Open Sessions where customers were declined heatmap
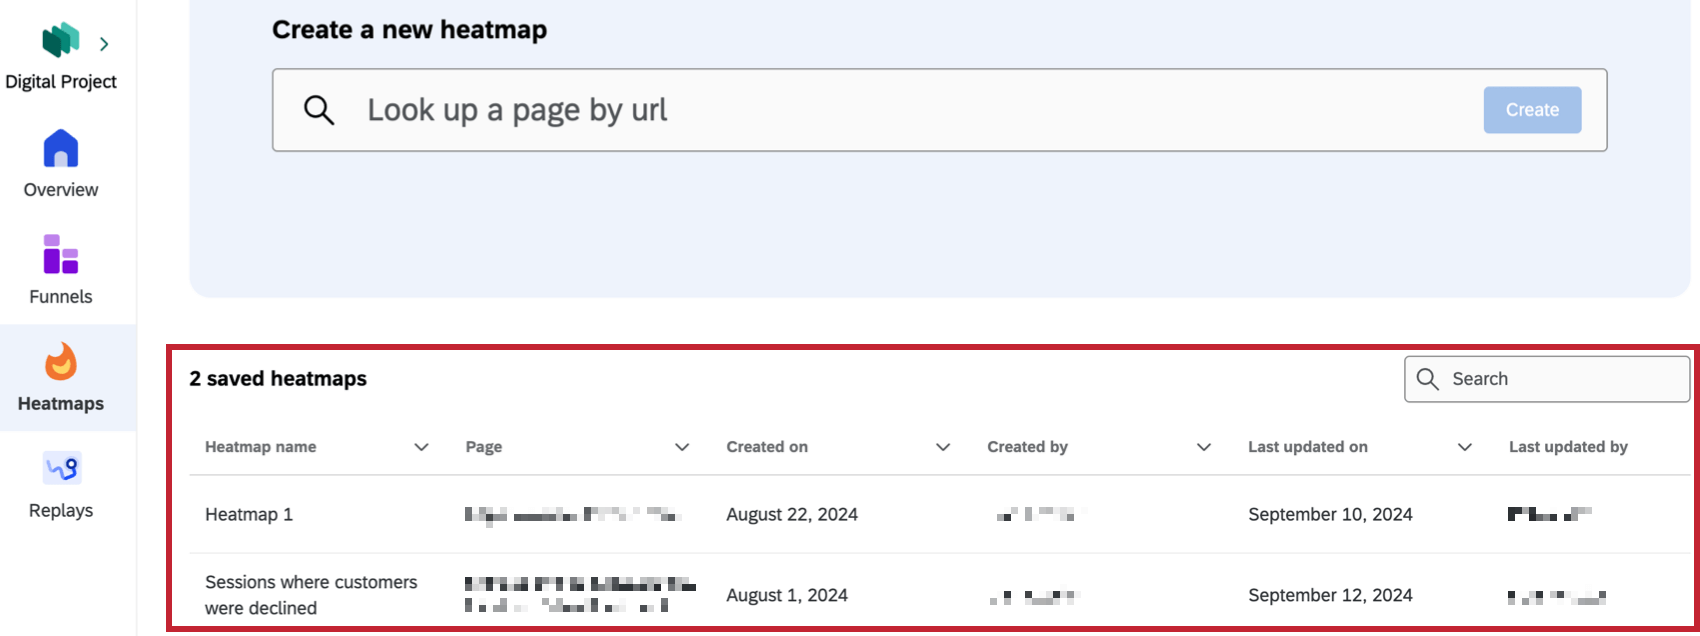The image size is (1700, 636). 311,595
